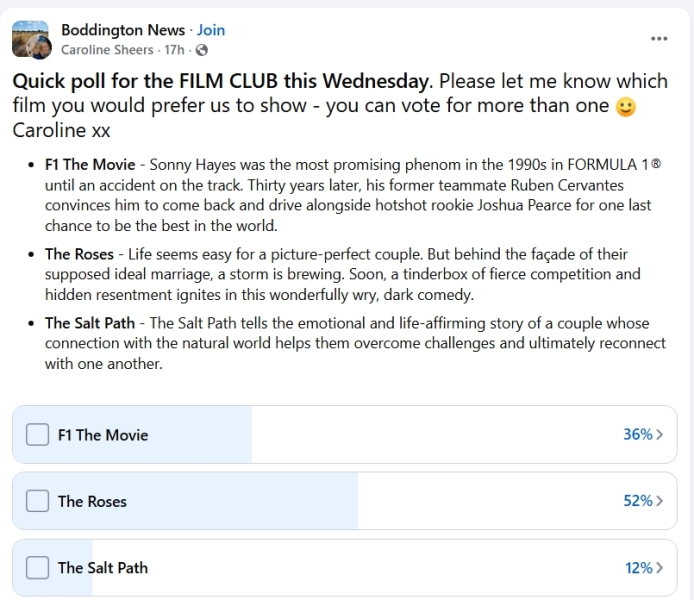Open the three-dot post options menu
This screenshot has height=600, width=694.
(658, 38)
